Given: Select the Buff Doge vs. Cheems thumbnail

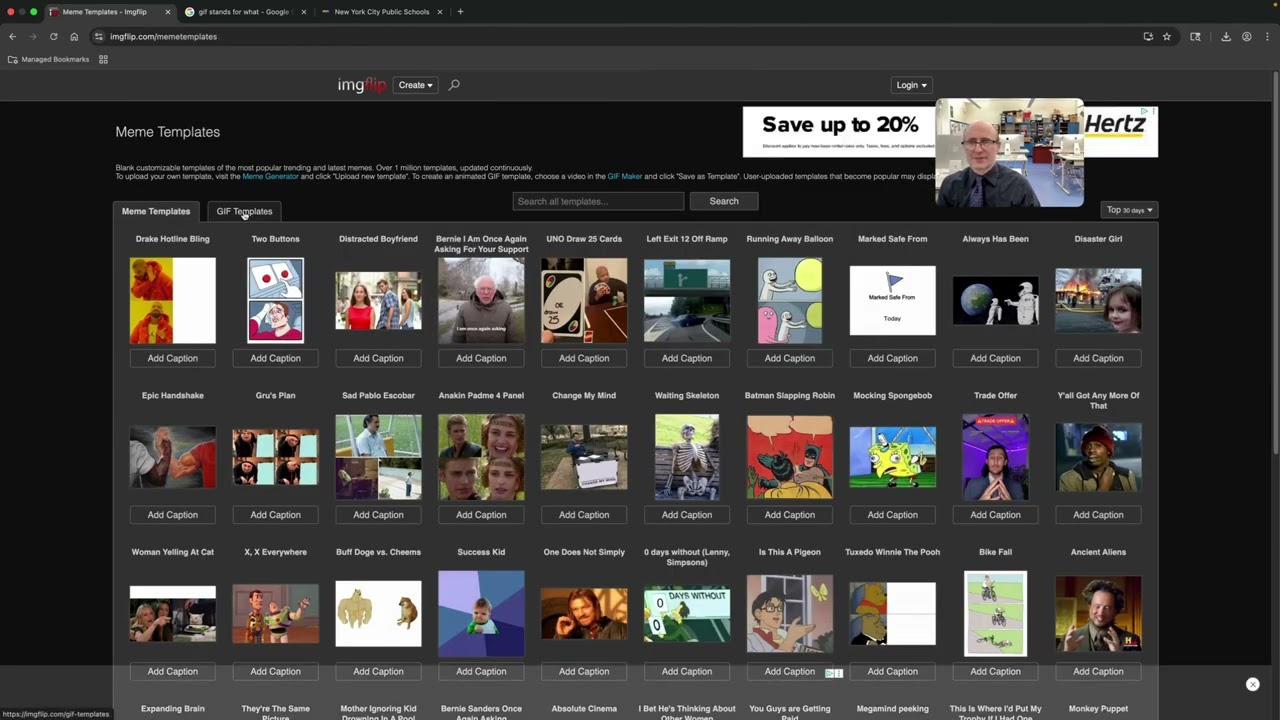Looking at the screenshot, I should [x=378, y=614].
